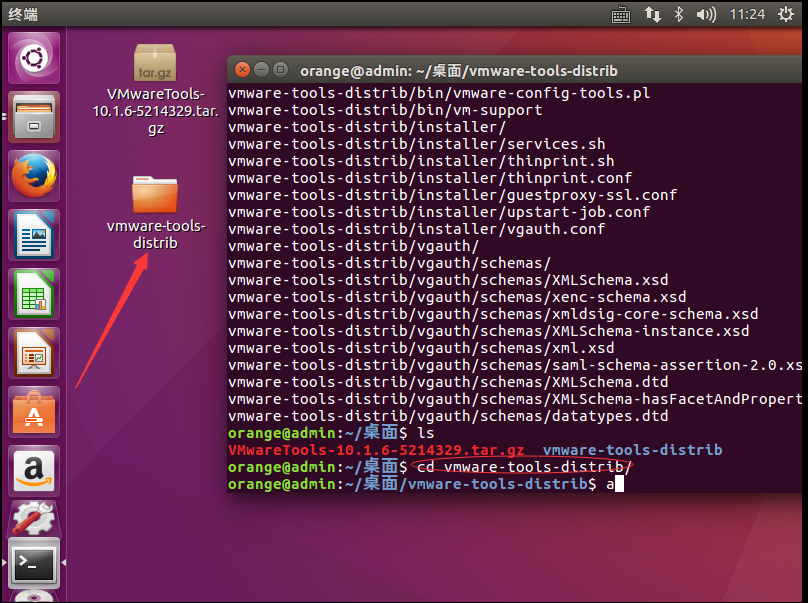
Task: Click the line ending in xmldsig-core-schema.xsd
Action: tap(493, 314)
